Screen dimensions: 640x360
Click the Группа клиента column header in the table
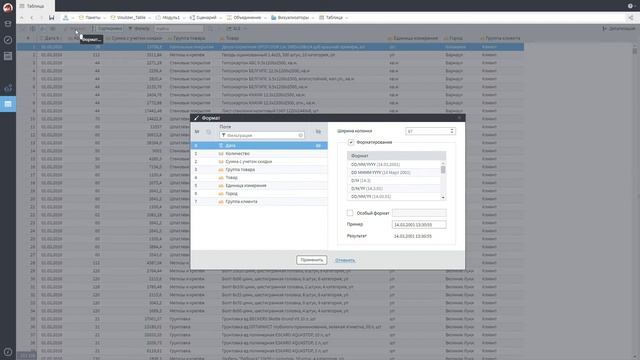point(500,38)
